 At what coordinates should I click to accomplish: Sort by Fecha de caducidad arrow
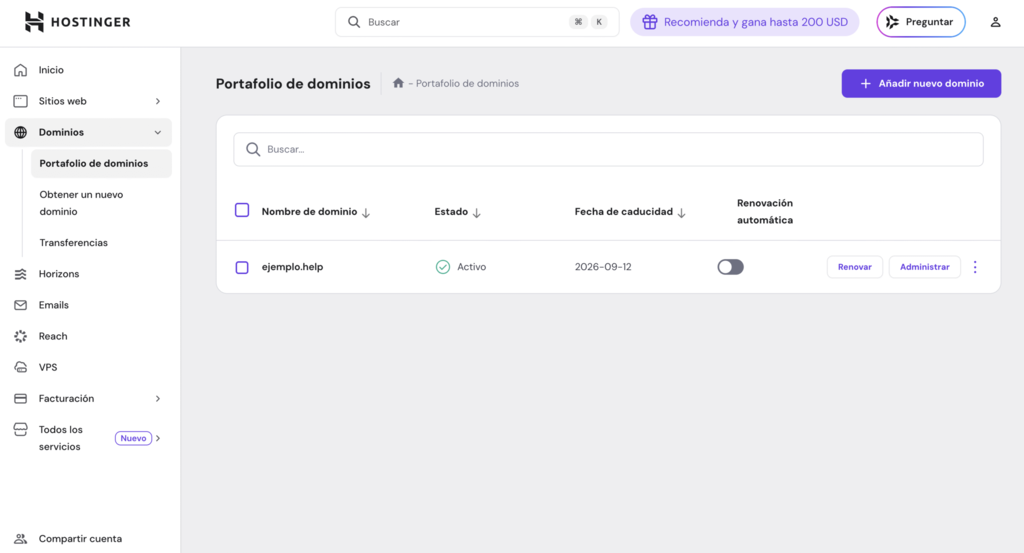[x=682, y=213]
